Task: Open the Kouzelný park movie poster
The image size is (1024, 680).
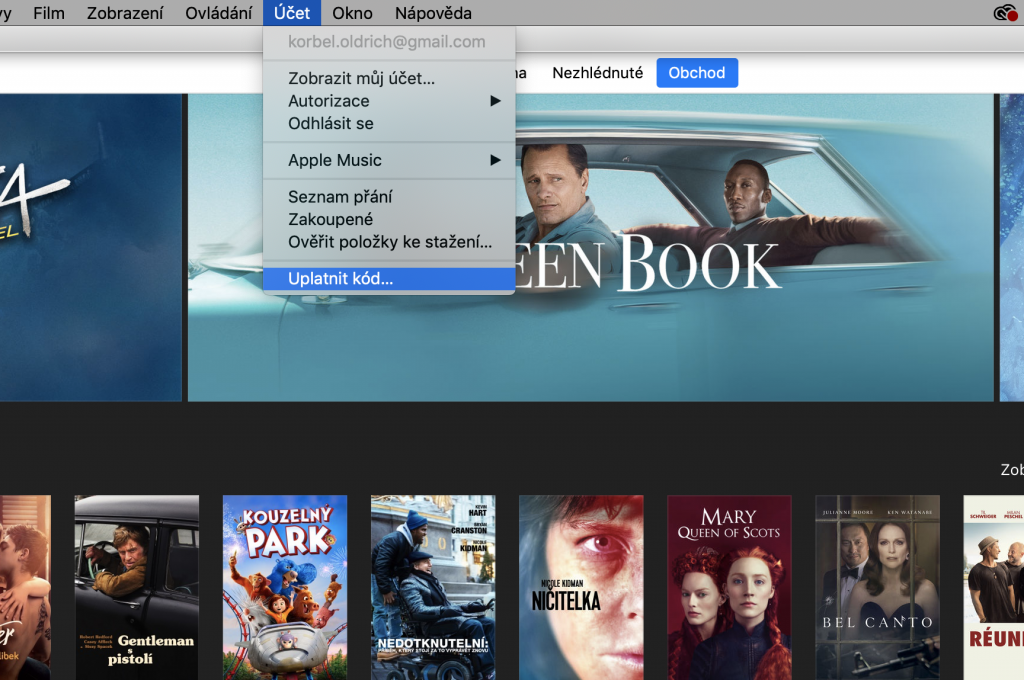Action: click(285, 587)
